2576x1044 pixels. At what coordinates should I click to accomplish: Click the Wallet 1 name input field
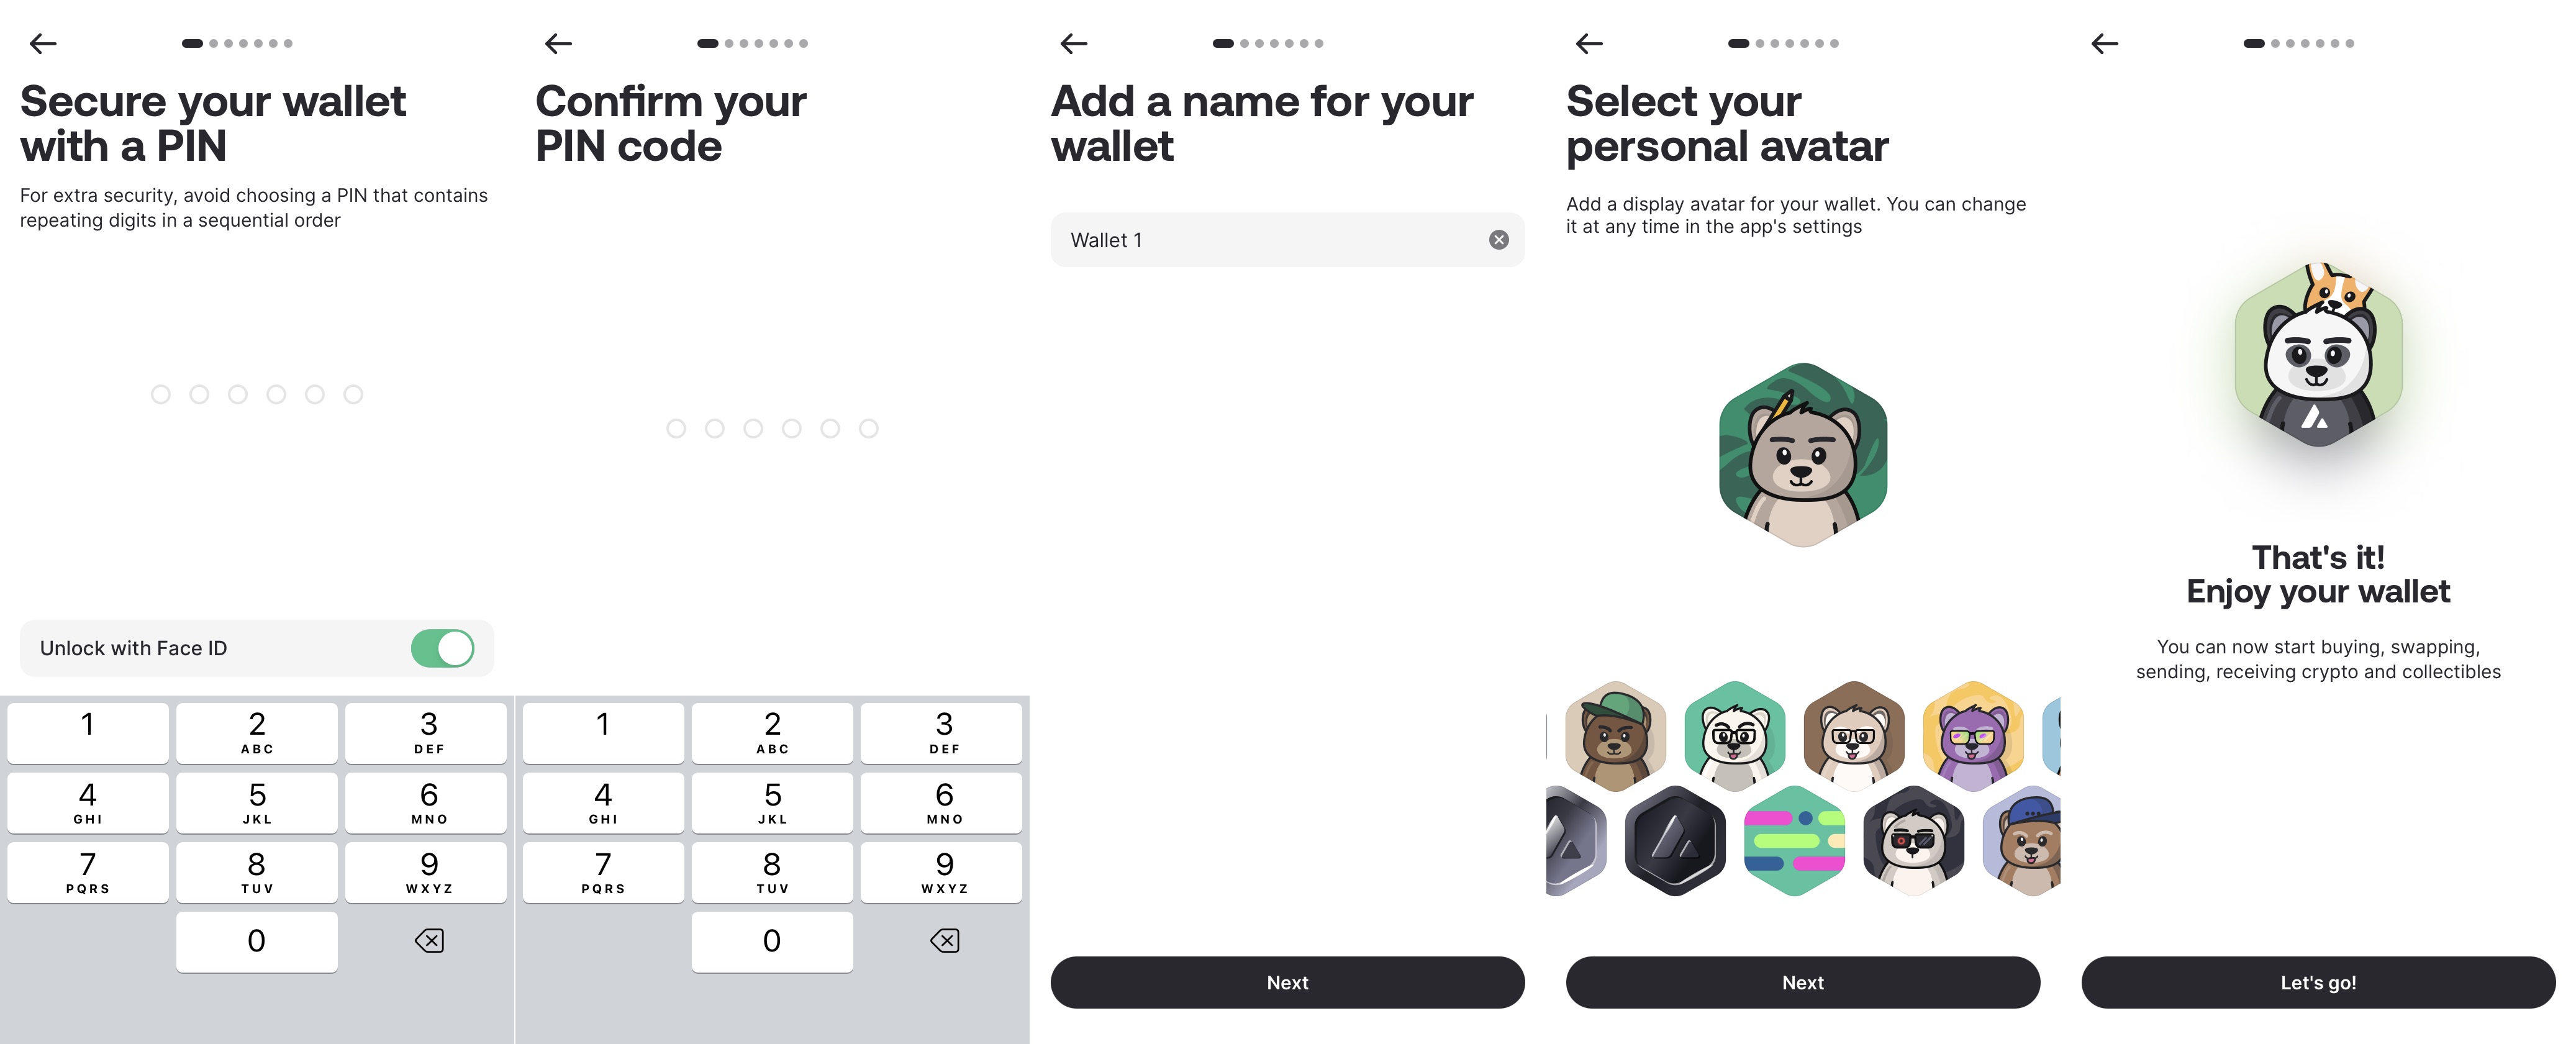tap(1270, 240)
